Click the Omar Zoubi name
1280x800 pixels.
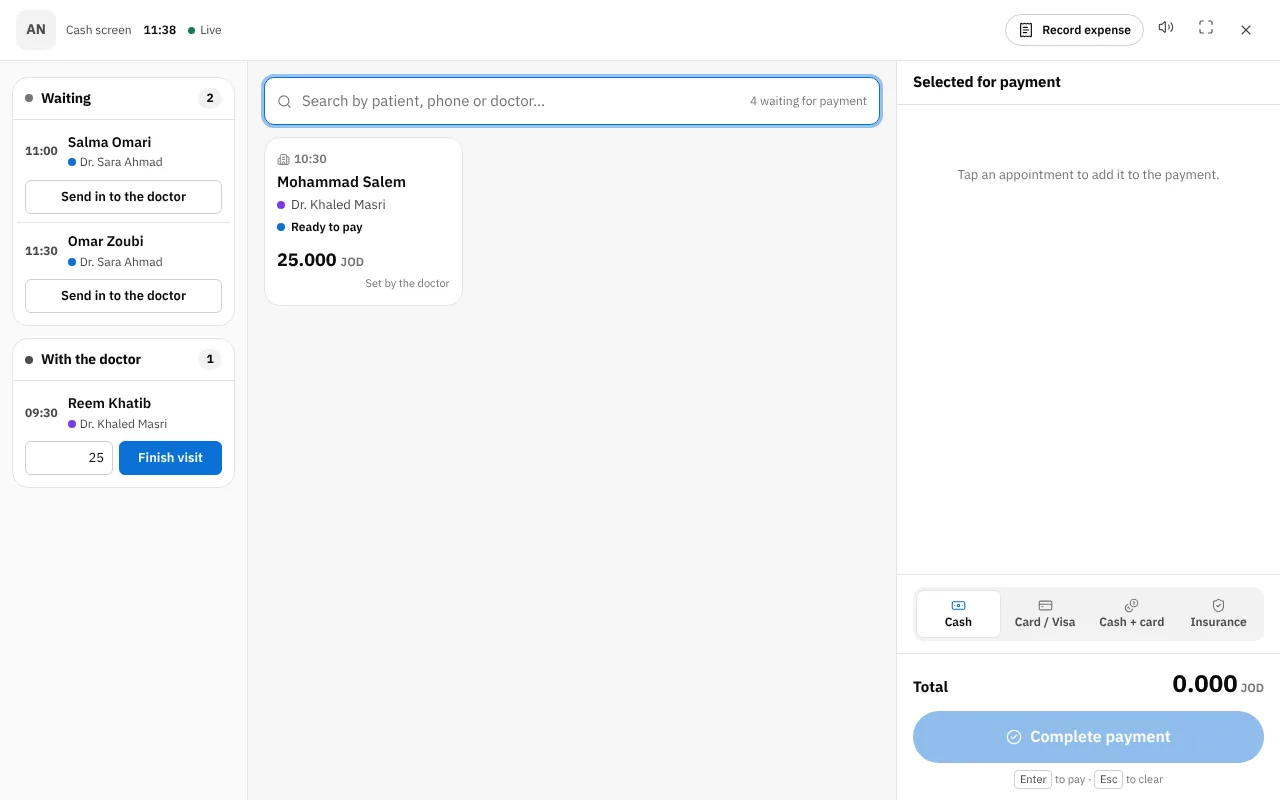(106, 241)
